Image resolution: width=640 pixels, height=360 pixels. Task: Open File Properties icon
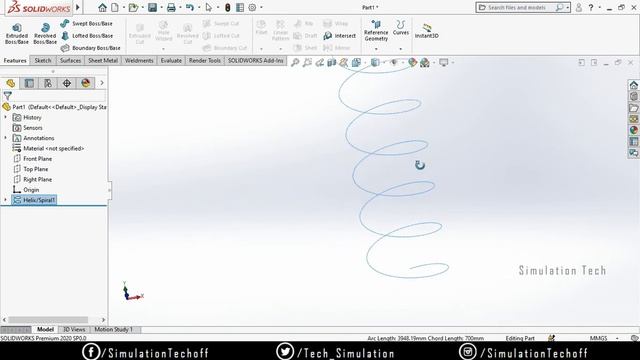pyautogui.click(x=240, y=7)
